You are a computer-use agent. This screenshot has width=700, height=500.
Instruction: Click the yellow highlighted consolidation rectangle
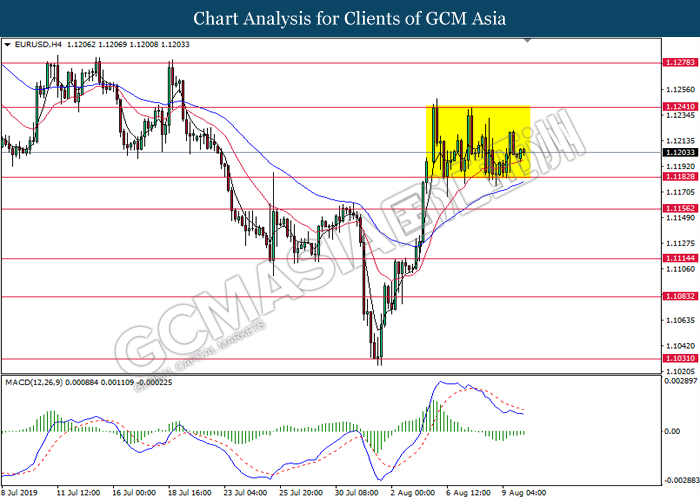(x=478, y=142)
